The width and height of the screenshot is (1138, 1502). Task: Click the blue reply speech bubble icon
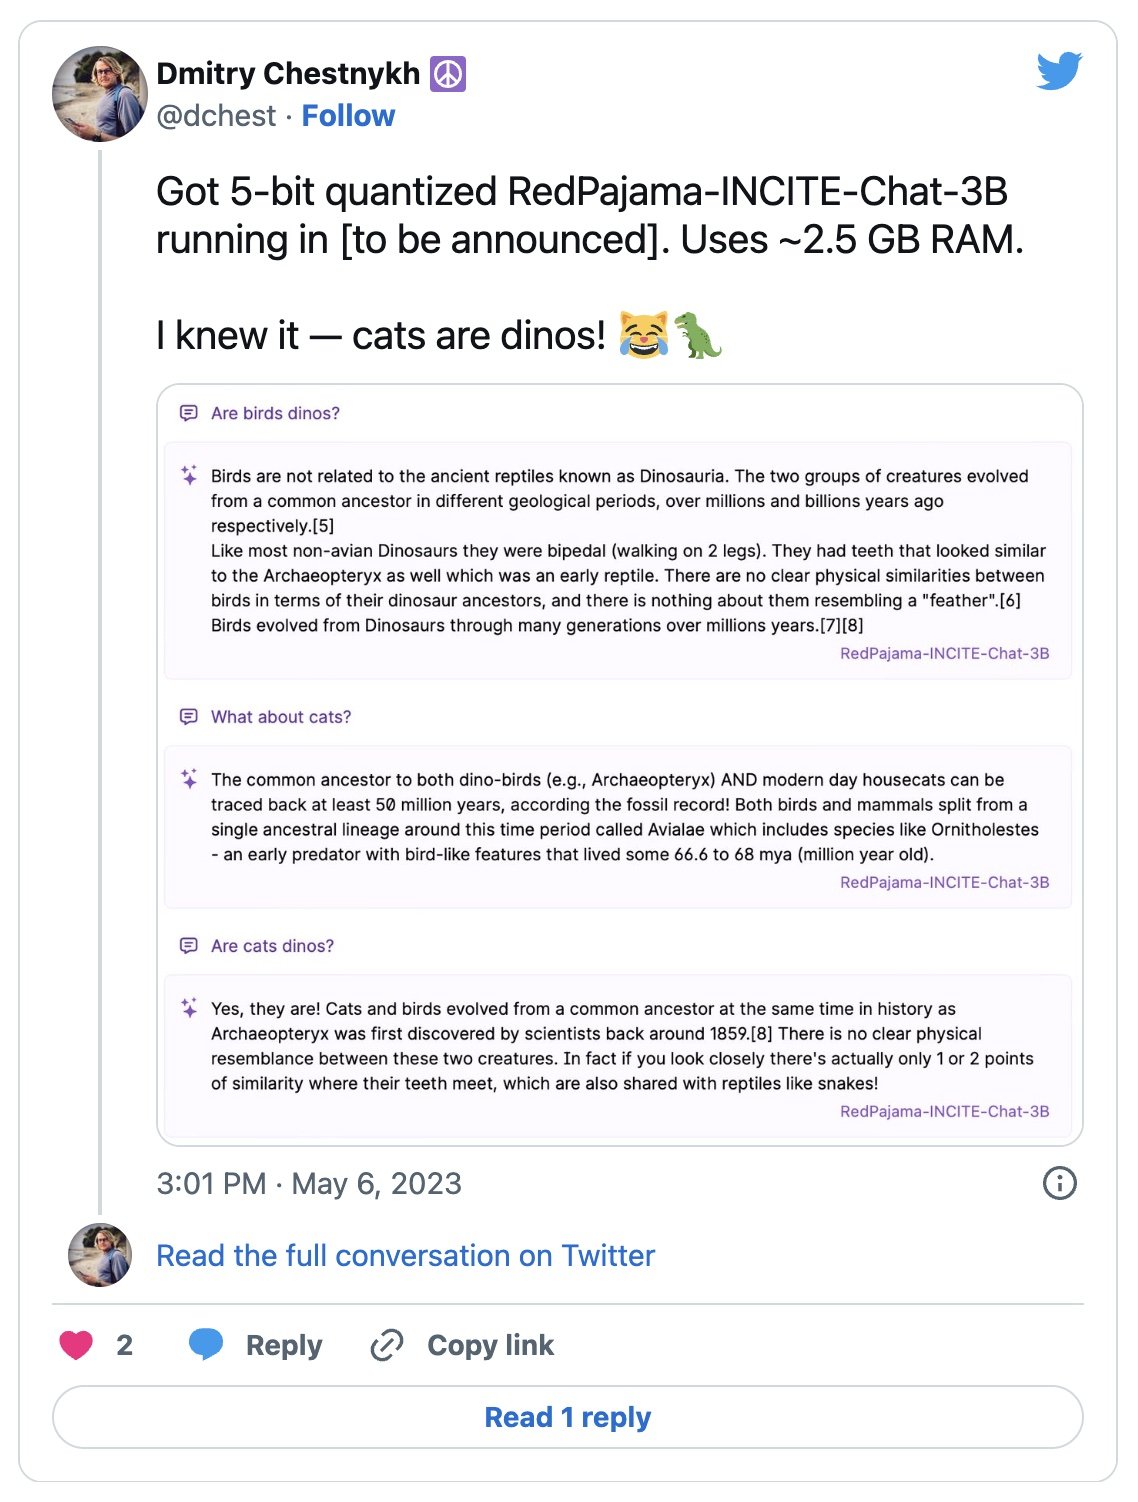(x=206, y=1344)
